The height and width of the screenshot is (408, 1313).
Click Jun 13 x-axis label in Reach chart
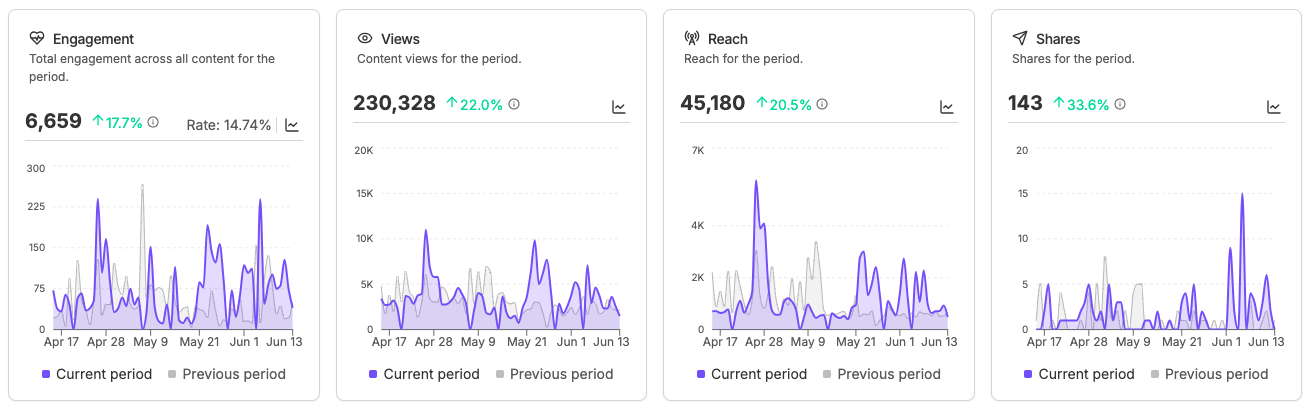tap(939, 341)
